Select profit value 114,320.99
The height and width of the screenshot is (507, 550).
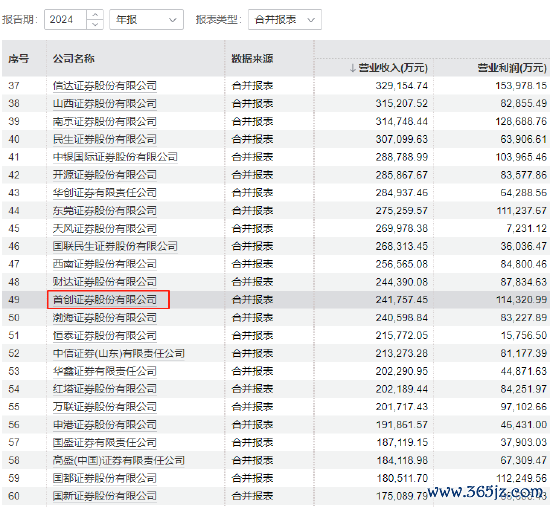[x=521, y=300]
